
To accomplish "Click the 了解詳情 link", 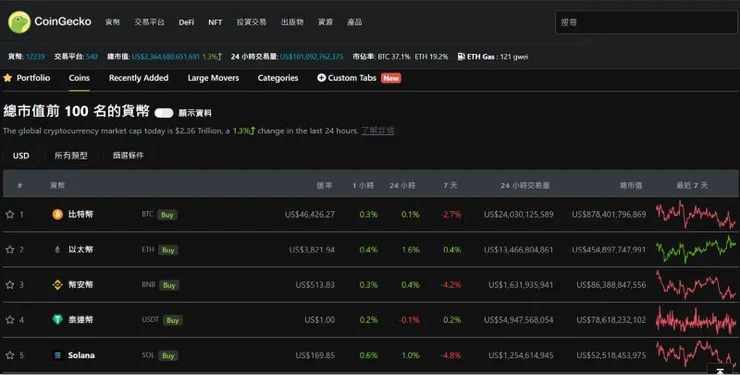I will tap(378, 131).
